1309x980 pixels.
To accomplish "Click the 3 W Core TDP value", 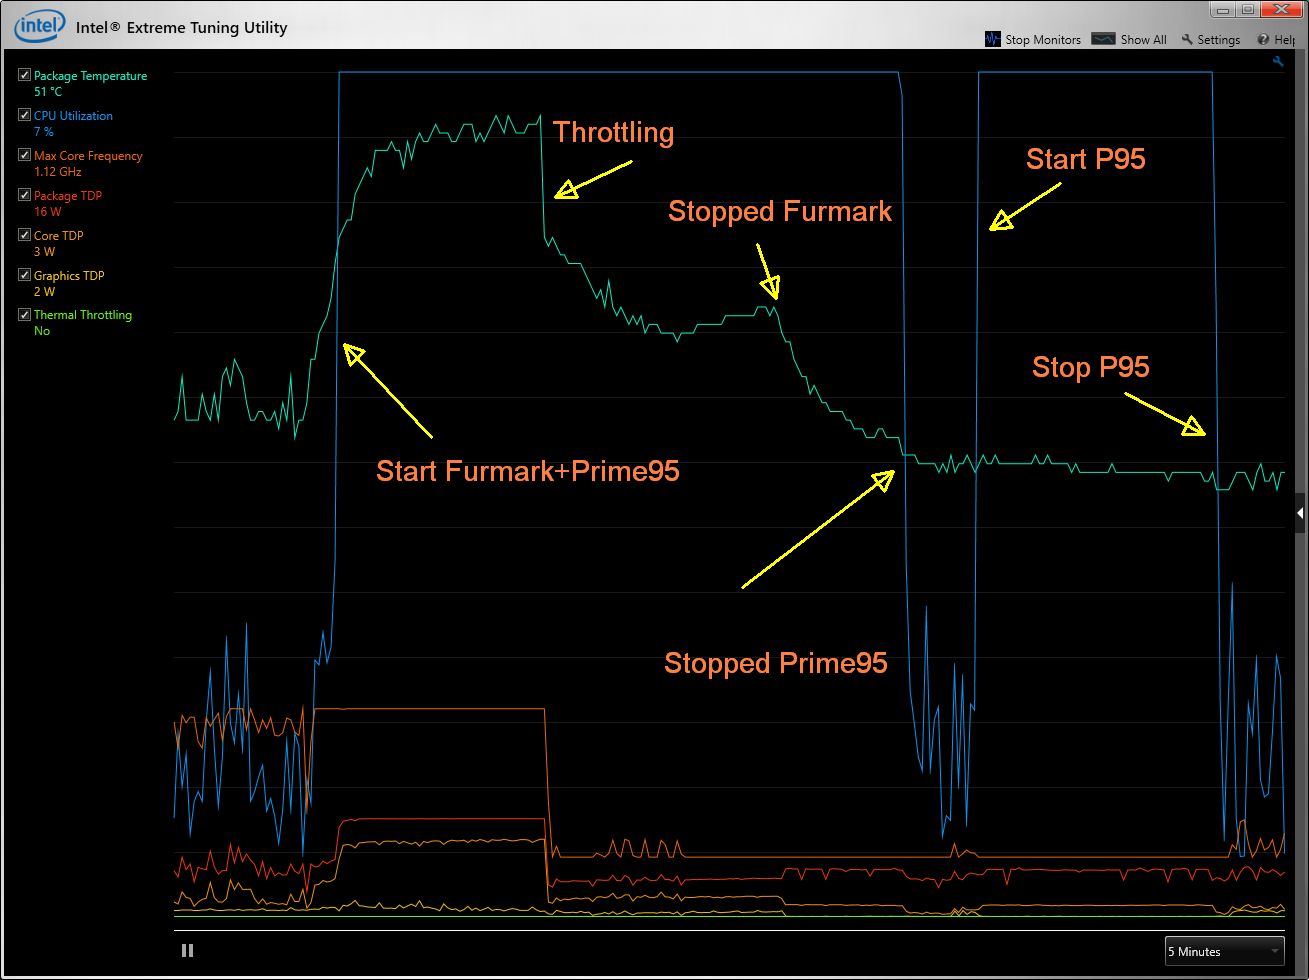I will tap(44, 252).
